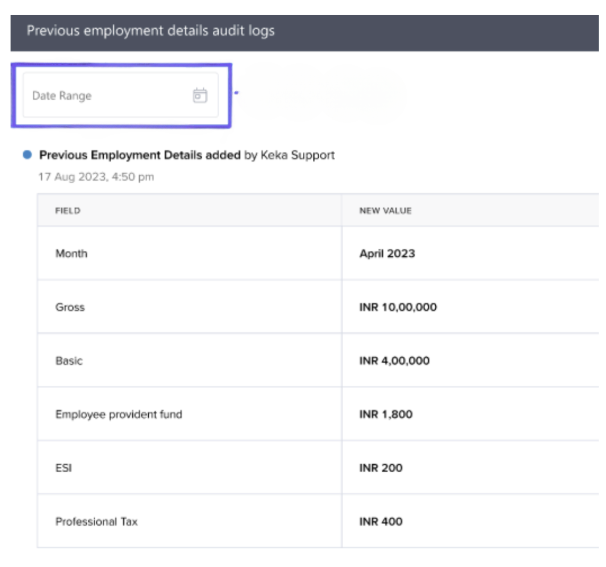Screen dimensions: 606x567
Task: Click 'Previous Employment Details added' entry heading
Action: coord(140,155)
